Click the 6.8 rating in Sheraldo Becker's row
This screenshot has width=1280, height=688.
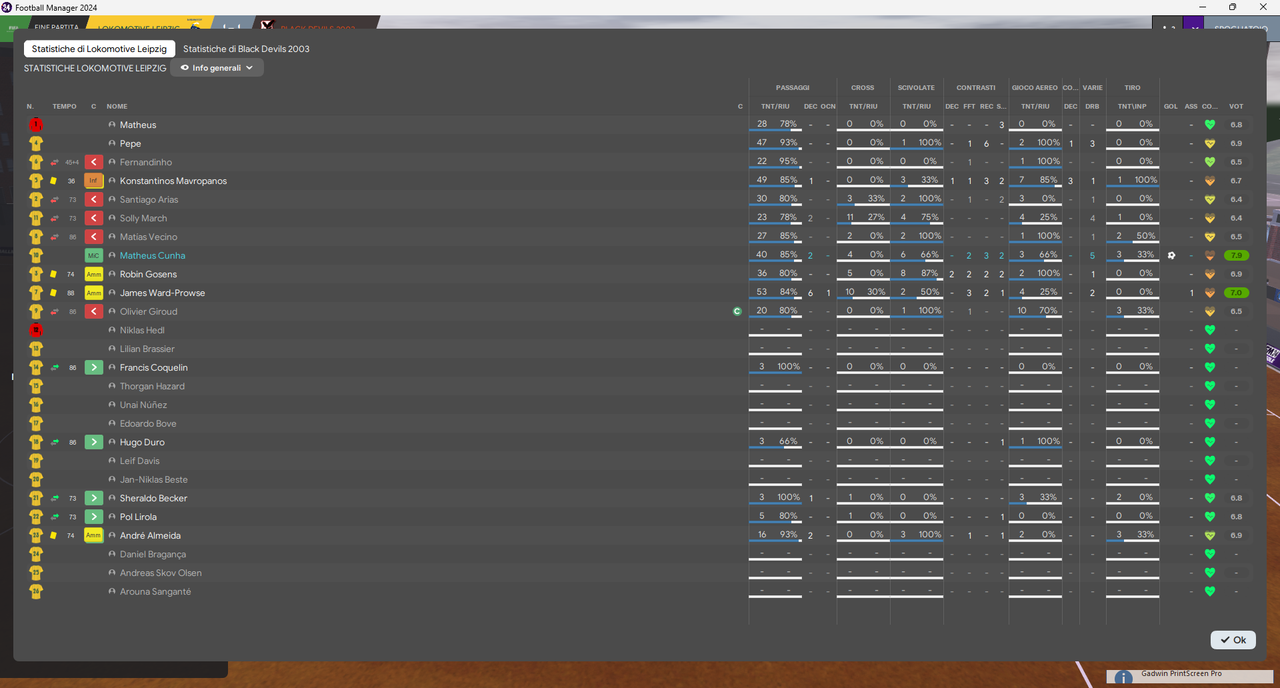(x=1236, y=498)
